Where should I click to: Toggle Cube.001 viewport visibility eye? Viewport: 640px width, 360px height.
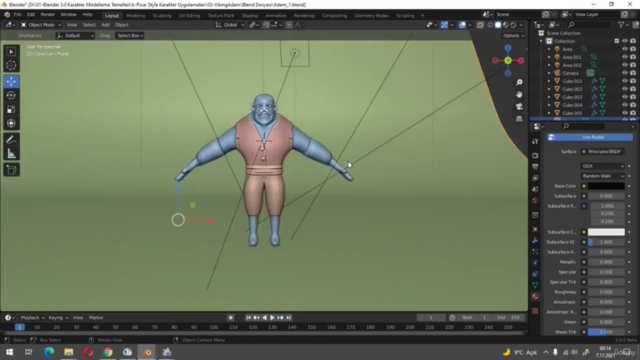[624, 81]
